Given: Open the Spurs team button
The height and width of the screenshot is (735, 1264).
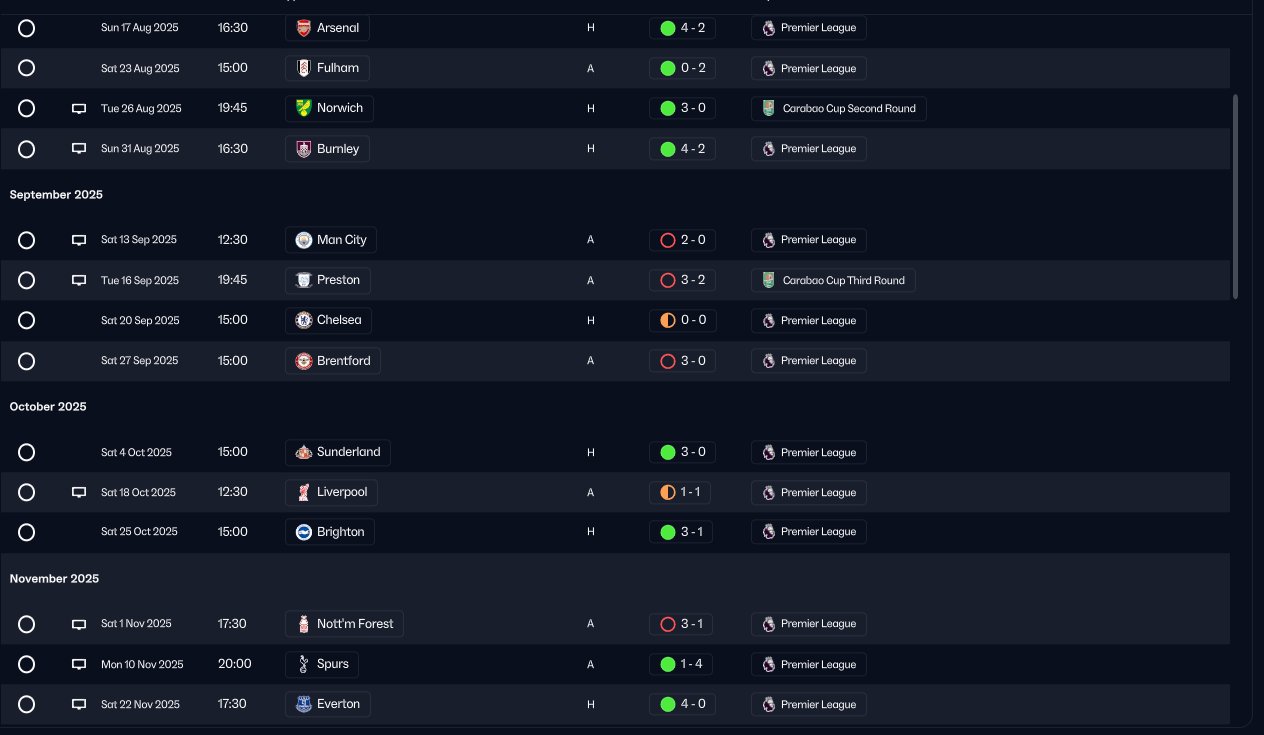Looking at the screenshot, I should (x=322, y=664).
